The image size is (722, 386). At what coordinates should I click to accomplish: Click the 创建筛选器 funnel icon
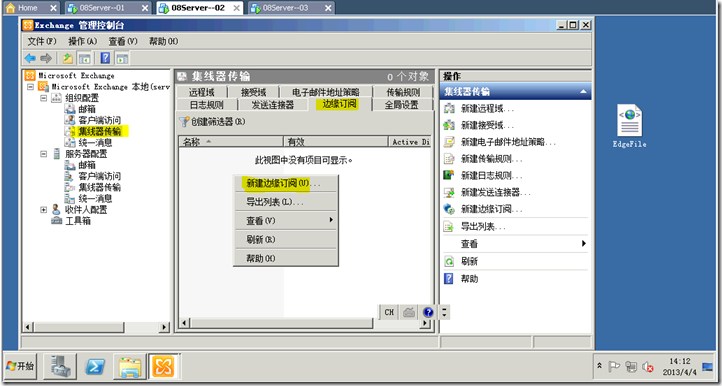(x=184, y=122)
